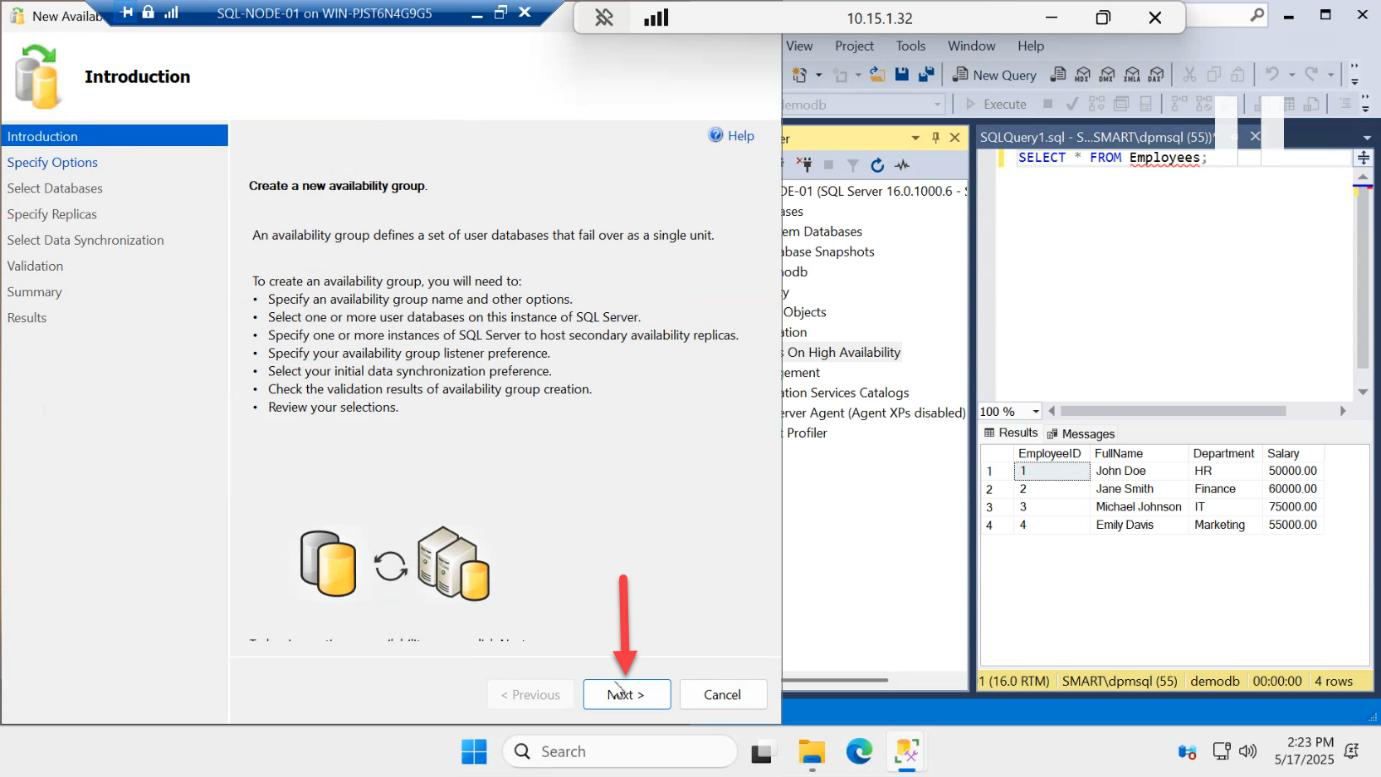Click the Cut scissors icon in toolbar
The image size is (1381, 777).
pyautogui.click(x=1189, y=75)
